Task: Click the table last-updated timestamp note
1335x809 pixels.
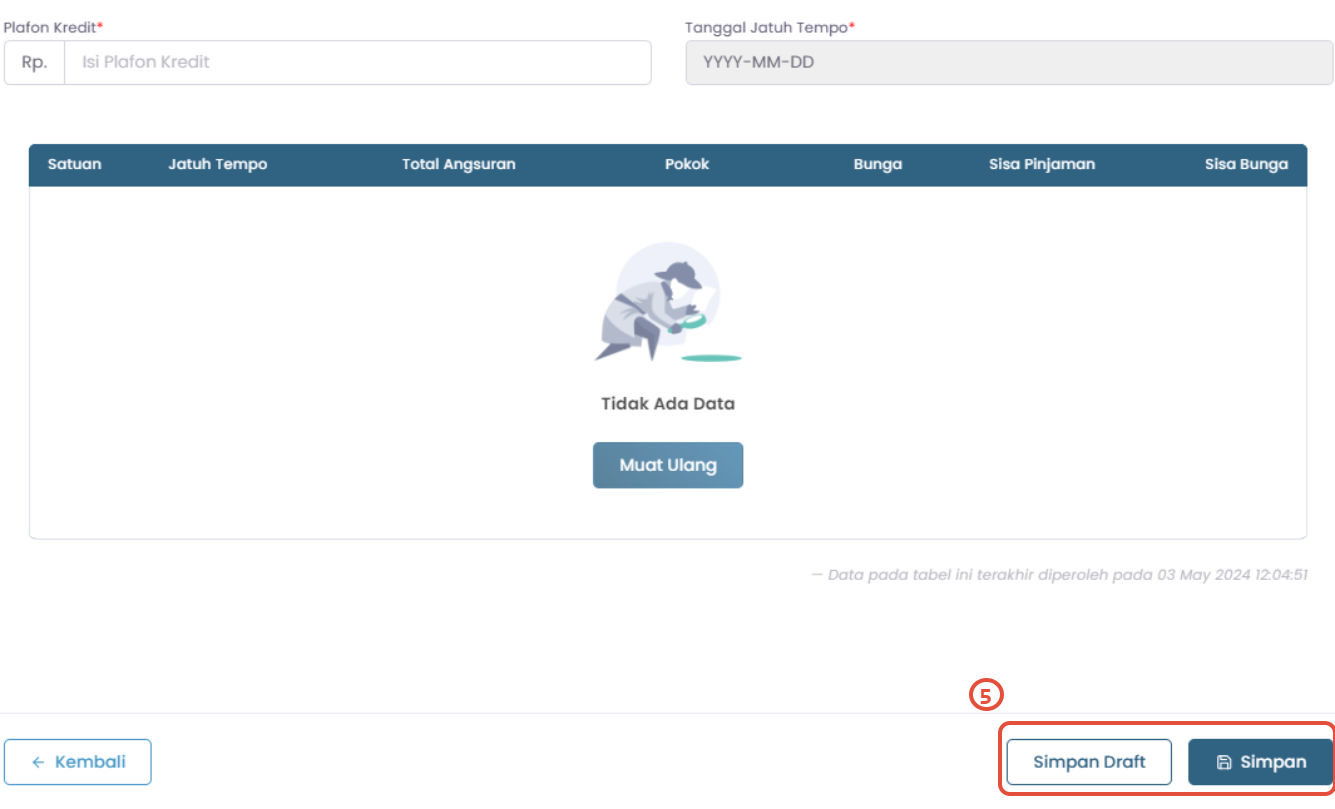Action: (1059, 576)
